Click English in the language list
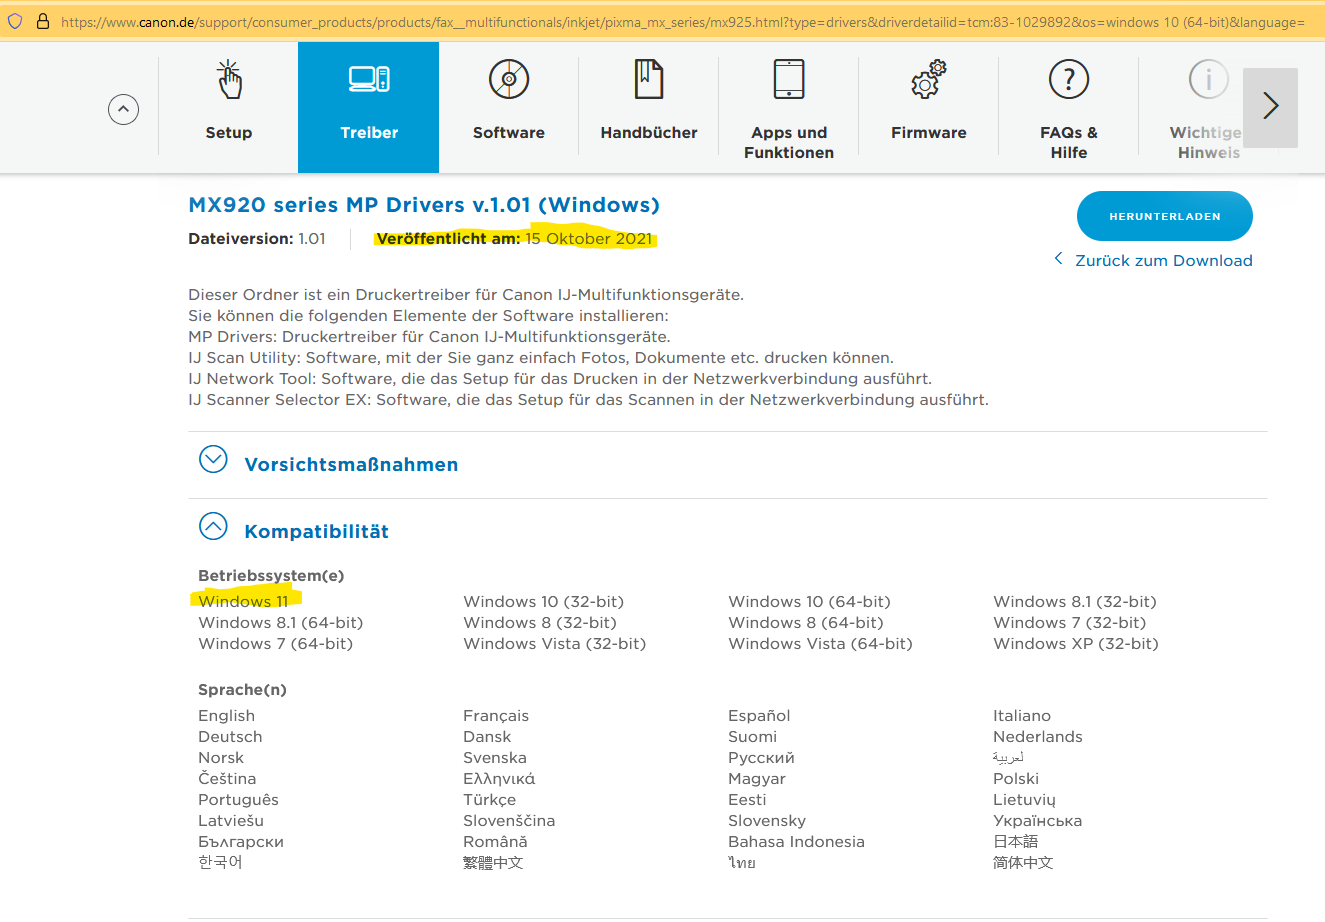The height and width of the screenshot is (922, 1325). tap(227, 716)
